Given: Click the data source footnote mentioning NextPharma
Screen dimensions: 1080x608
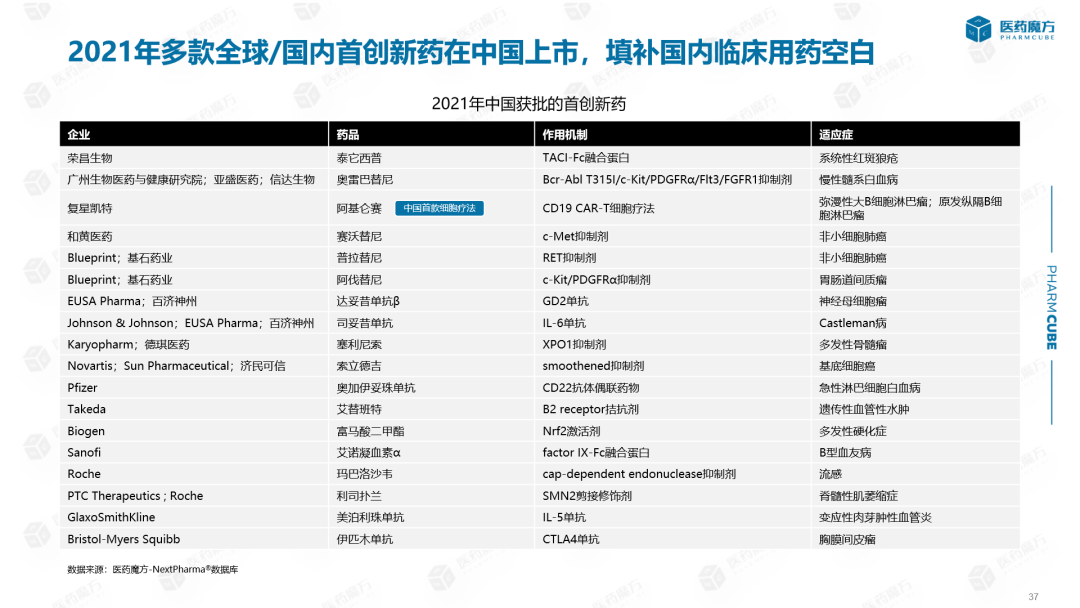Looking at the screenshot, I should 153,569.
